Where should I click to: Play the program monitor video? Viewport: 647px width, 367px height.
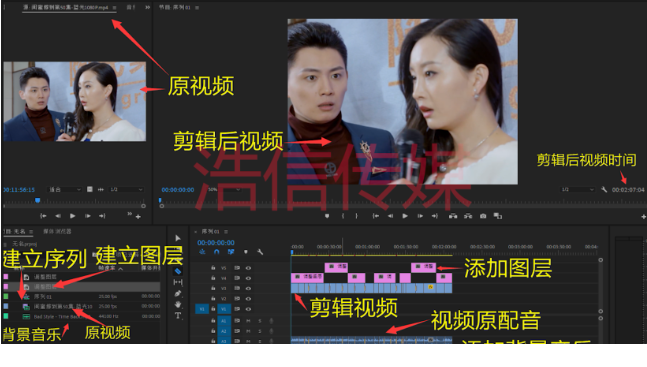[x=405, y=216]
